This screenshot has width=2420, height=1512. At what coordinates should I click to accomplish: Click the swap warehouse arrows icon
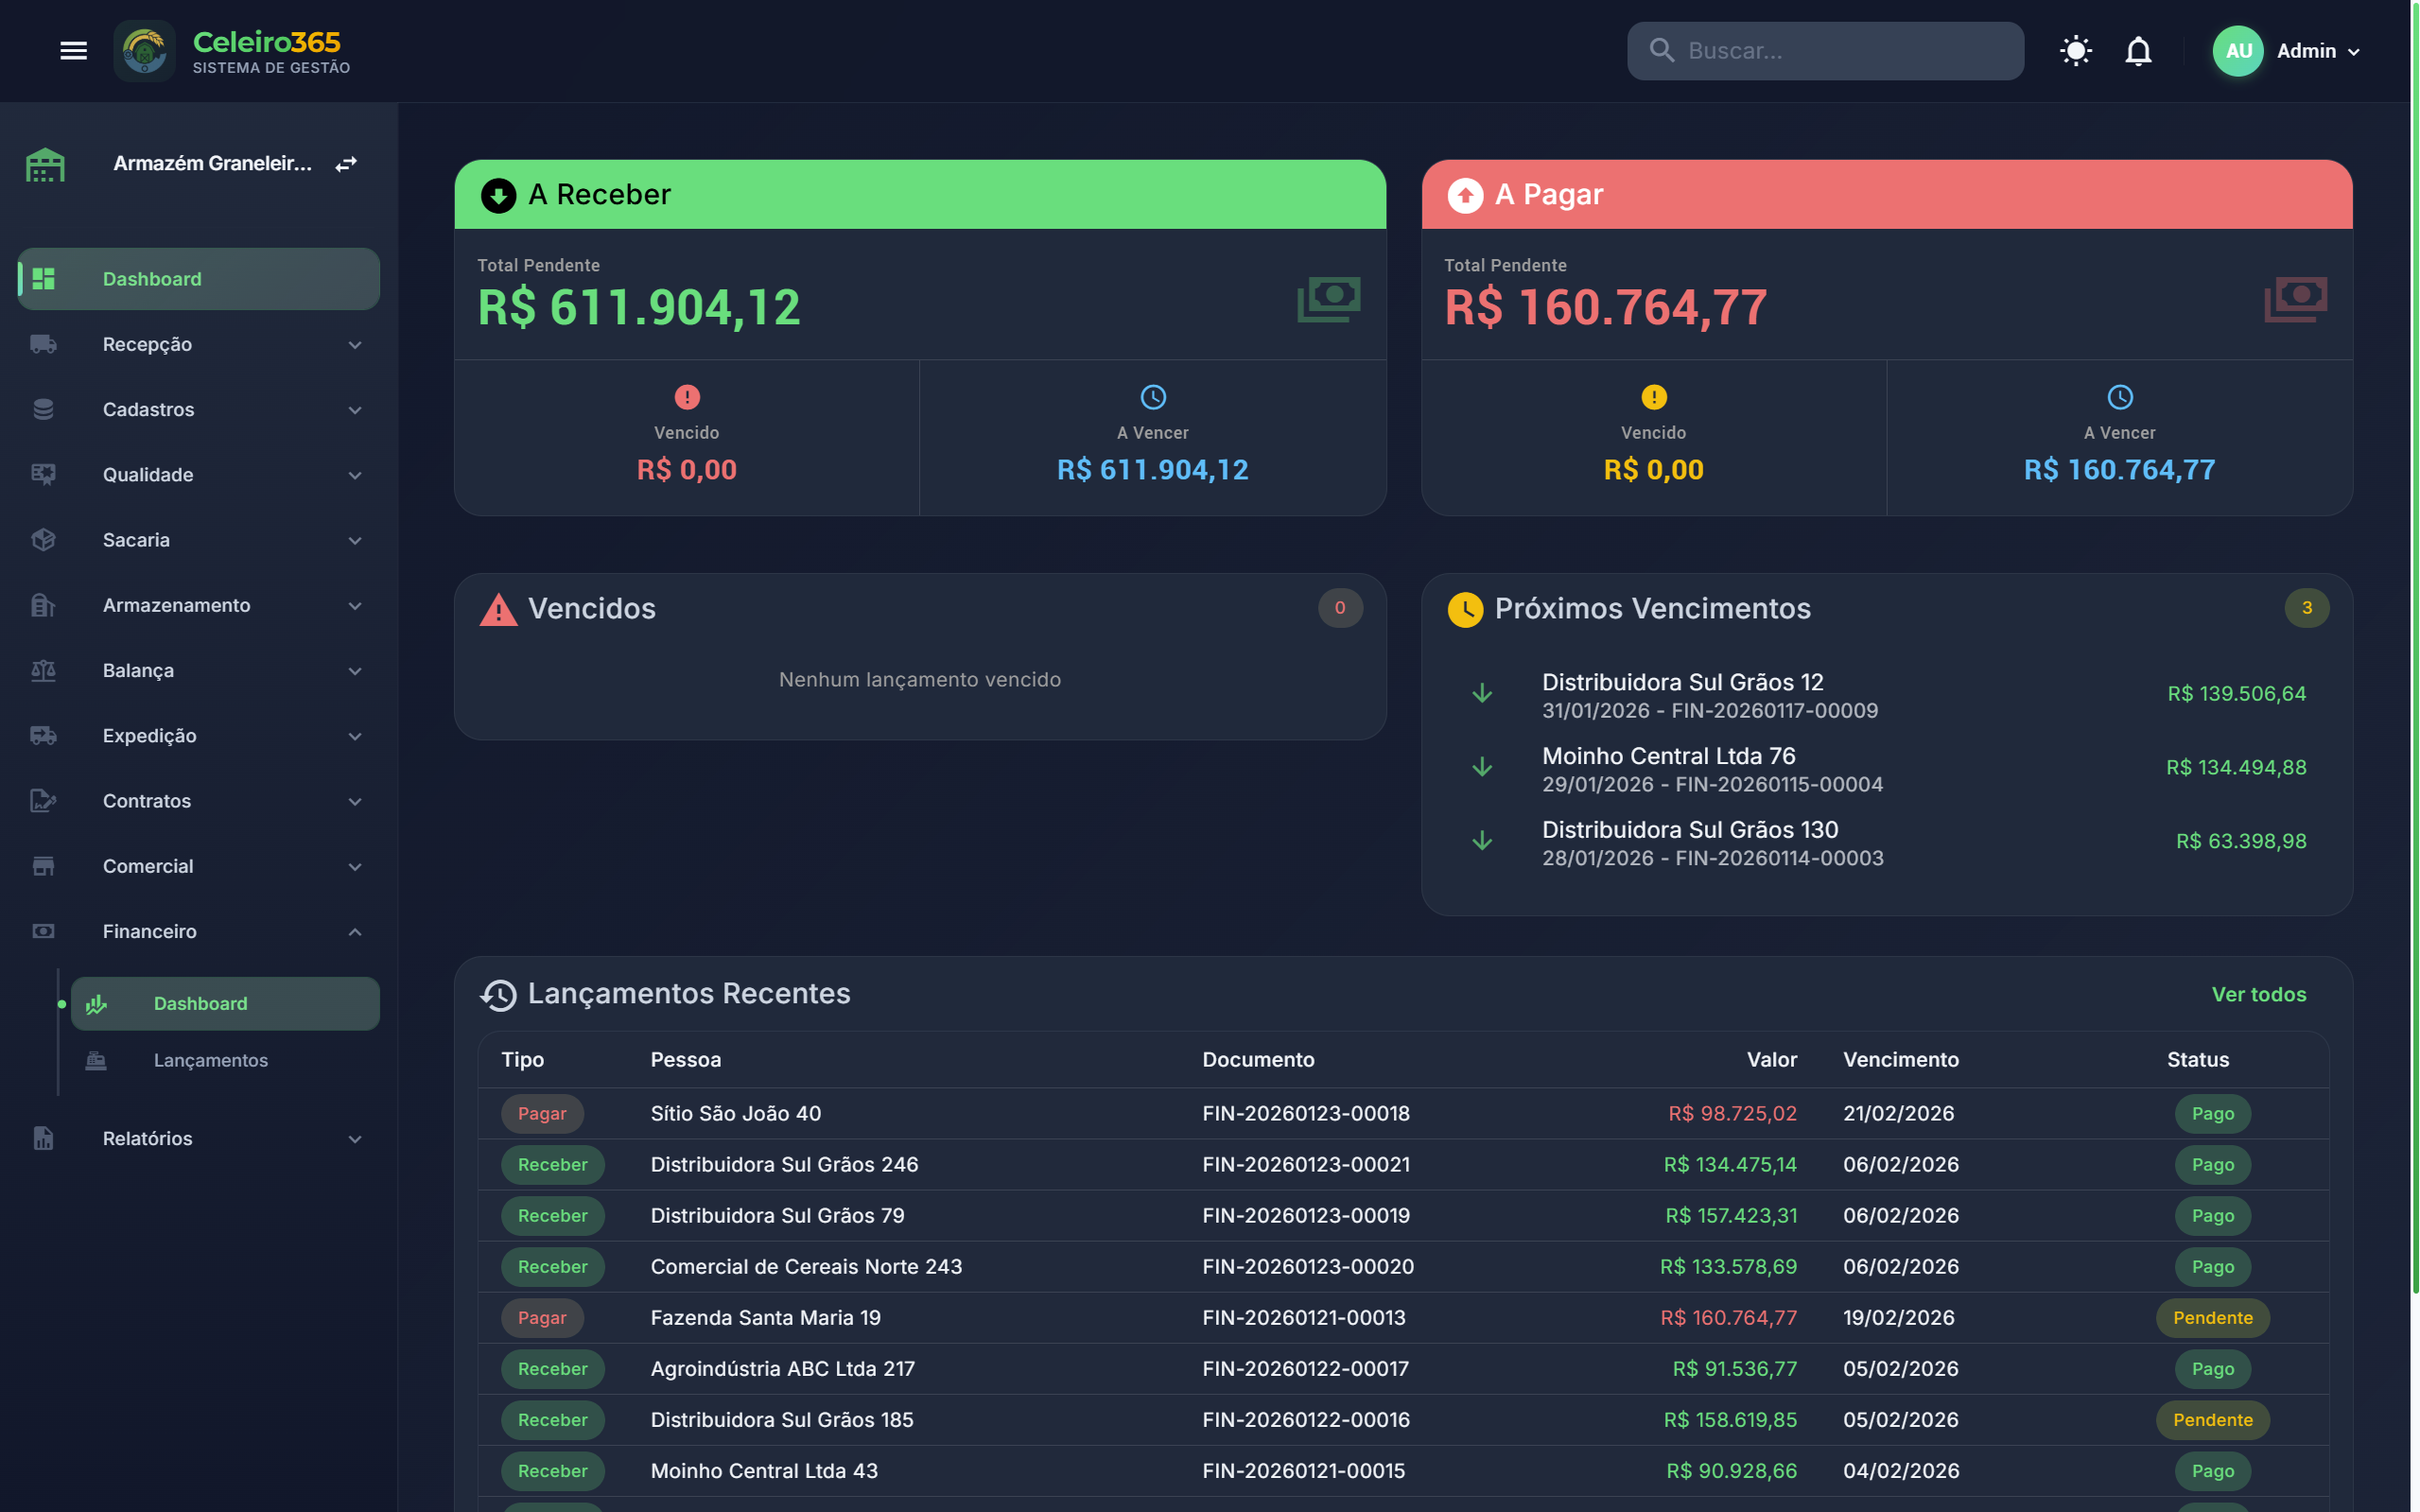(346, 164)
